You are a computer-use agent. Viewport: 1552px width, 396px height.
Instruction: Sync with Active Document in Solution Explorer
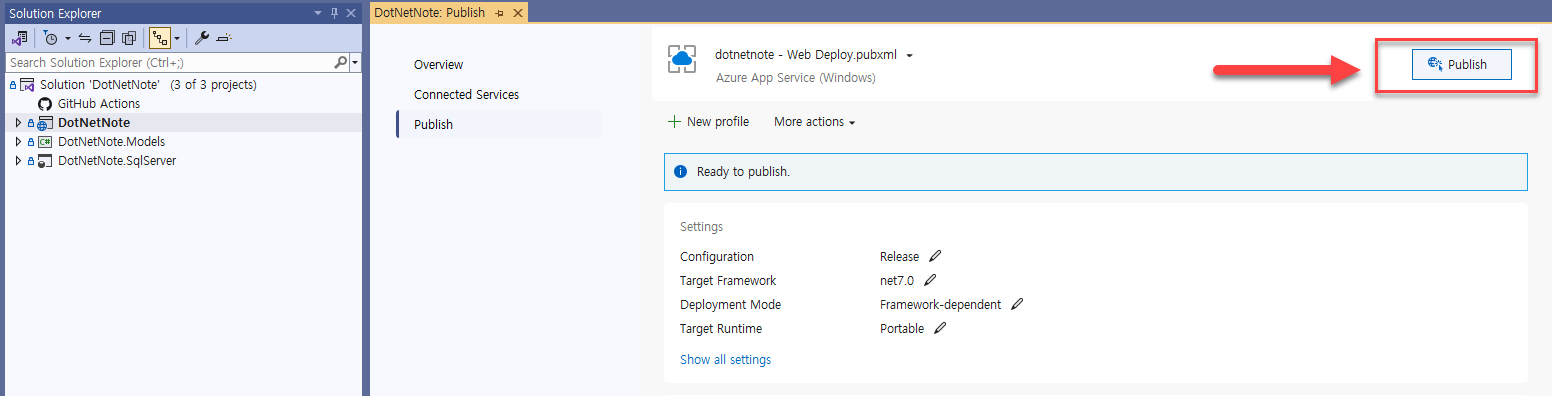tap(84, 38)
